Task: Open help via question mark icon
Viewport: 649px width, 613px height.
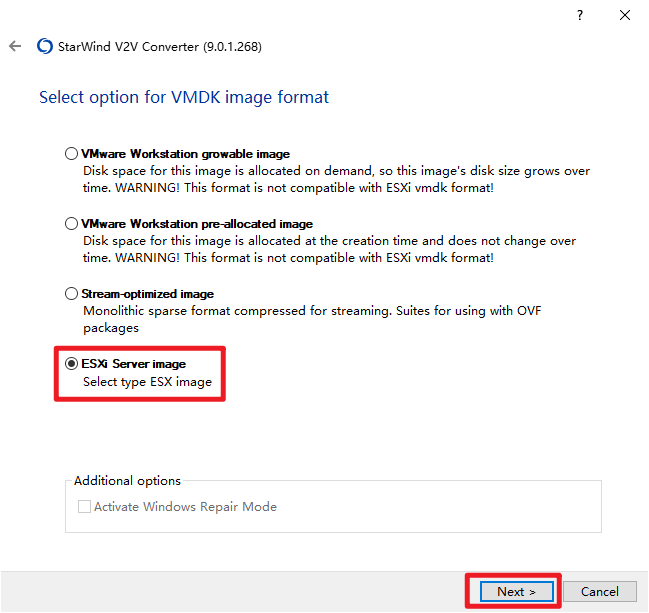Action: [x=580, y=15]
